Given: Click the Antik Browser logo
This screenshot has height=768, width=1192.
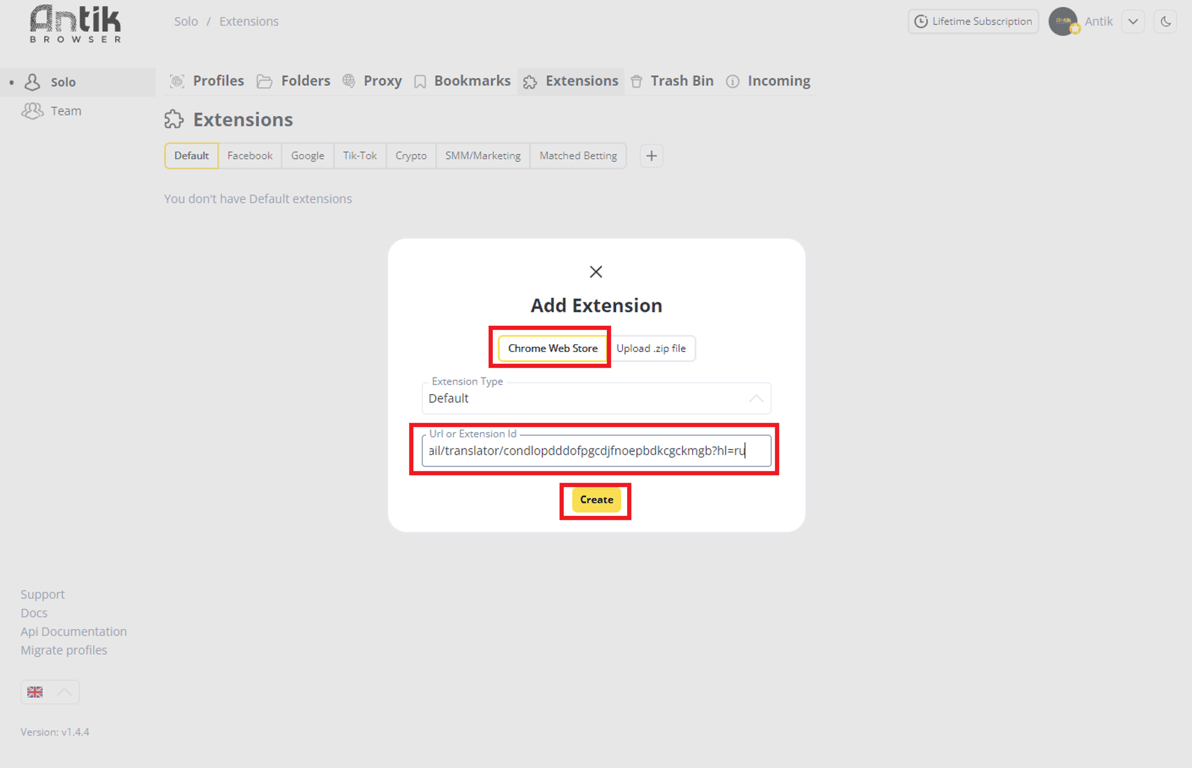Looking at the screenshot, I should click(x=75, y=24).
